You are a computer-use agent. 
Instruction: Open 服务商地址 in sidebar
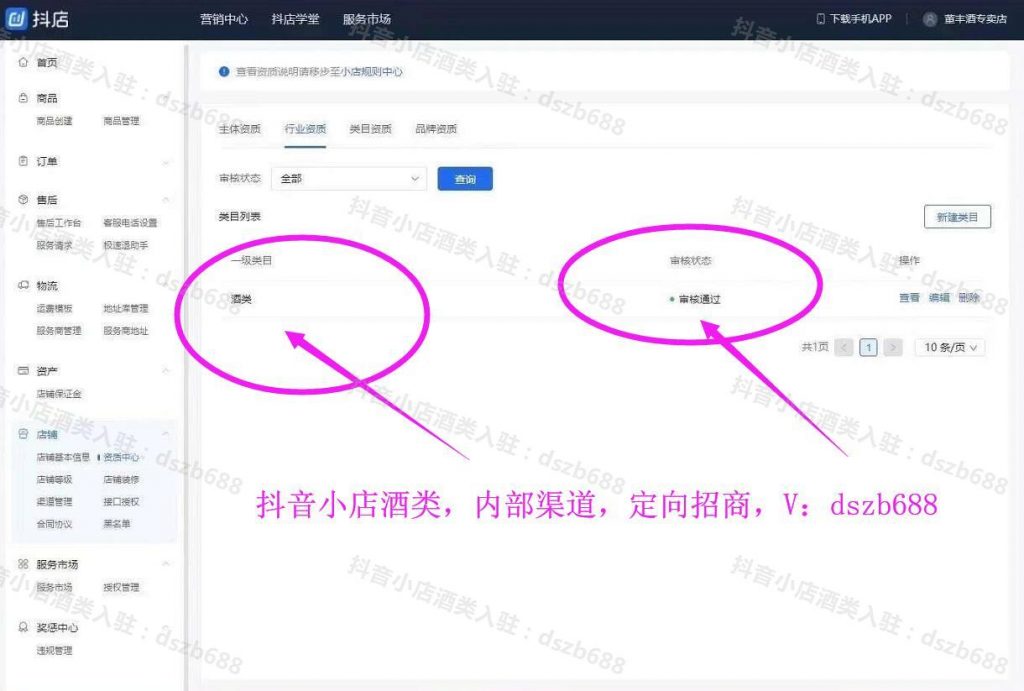coord(125,330)
